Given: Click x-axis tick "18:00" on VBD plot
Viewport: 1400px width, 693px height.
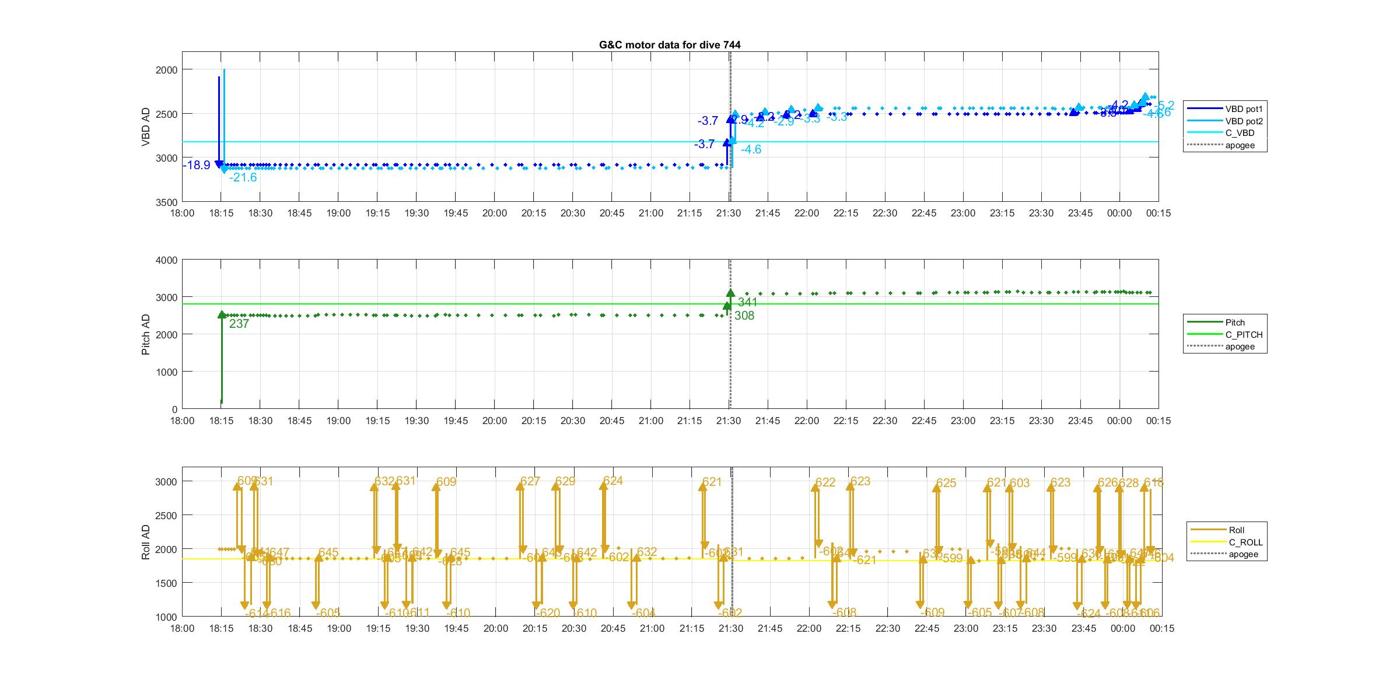Looking at the screenshot, I should [182, 213].
